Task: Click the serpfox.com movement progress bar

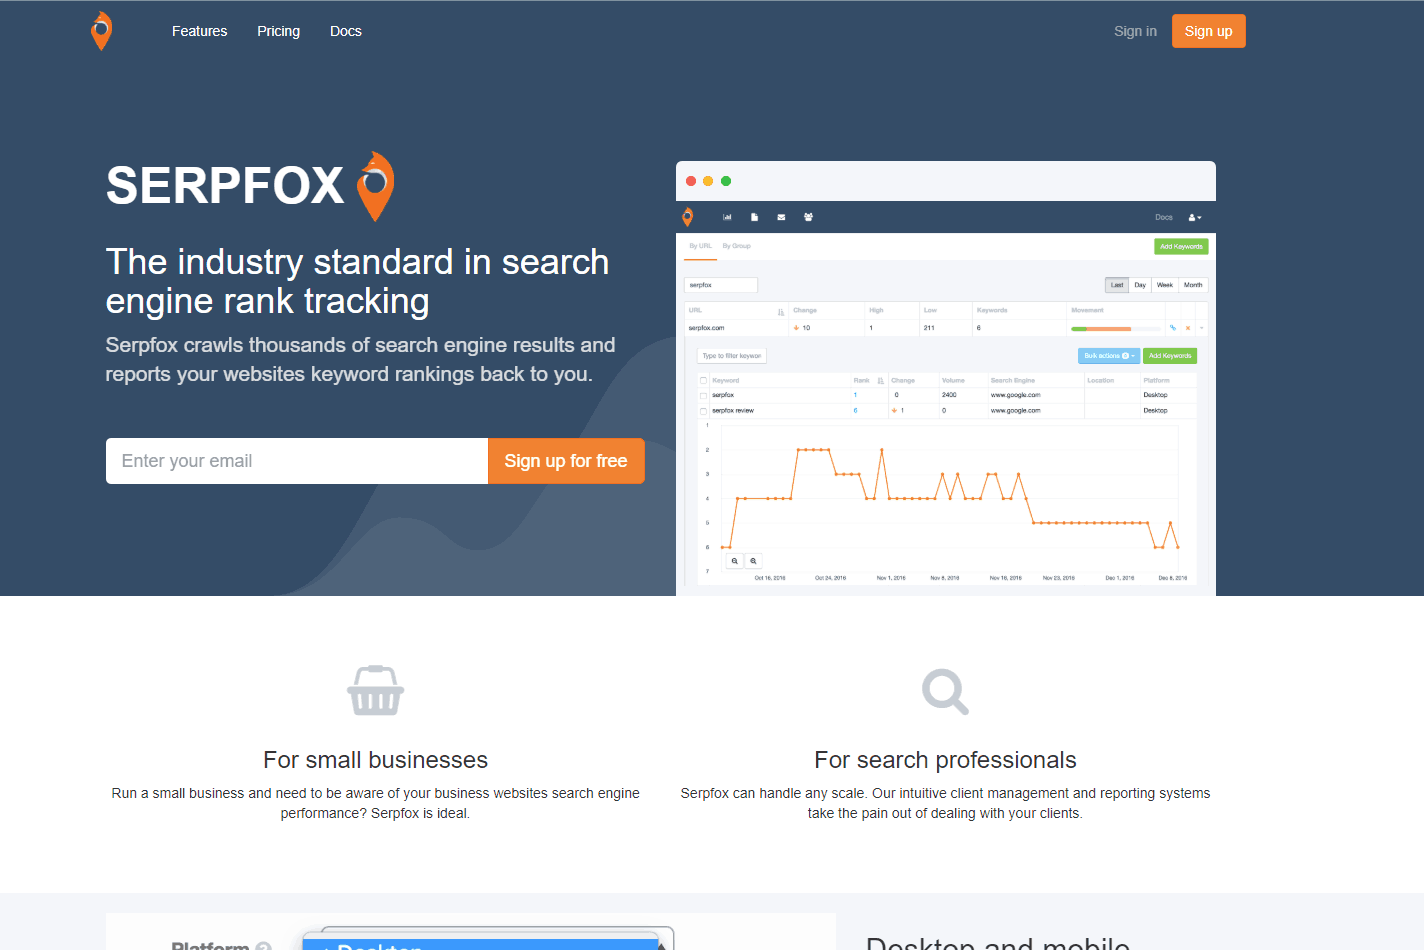Action: click(x=1116, y=328)
